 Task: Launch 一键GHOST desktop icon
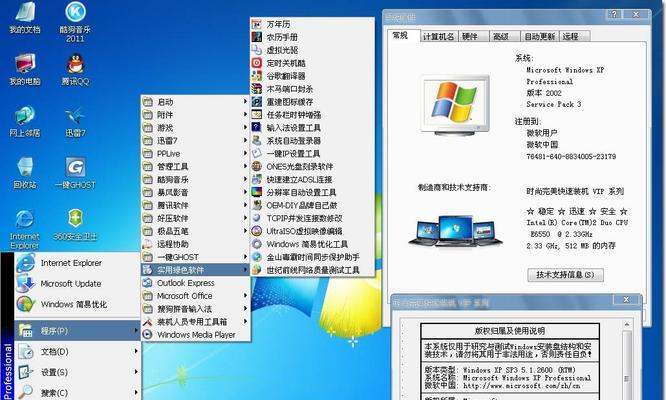[75, 173]
